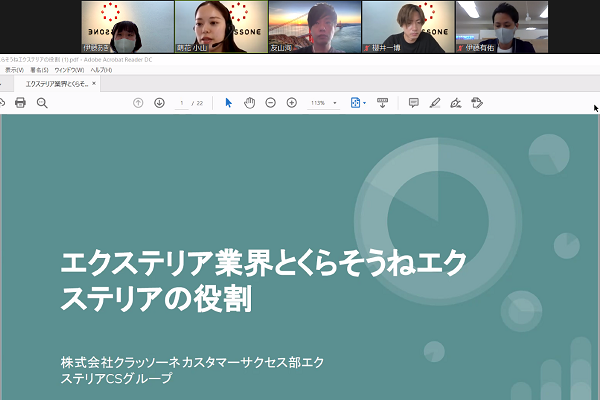The width and height of the screenshot is (600, 400).
Task: Open the ヘルプ(H) menu
Action: point(101,70)
